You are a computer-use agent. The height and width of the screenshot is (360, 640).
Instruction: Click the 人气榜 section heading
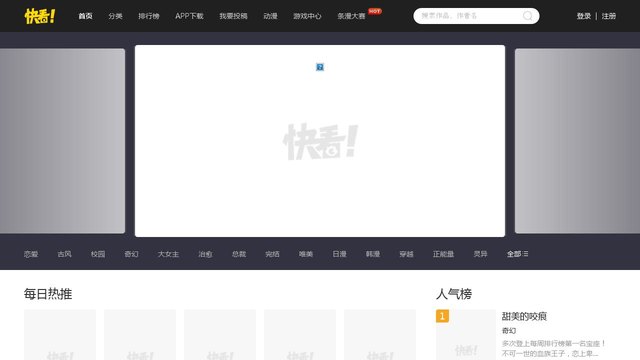(454, 294)
